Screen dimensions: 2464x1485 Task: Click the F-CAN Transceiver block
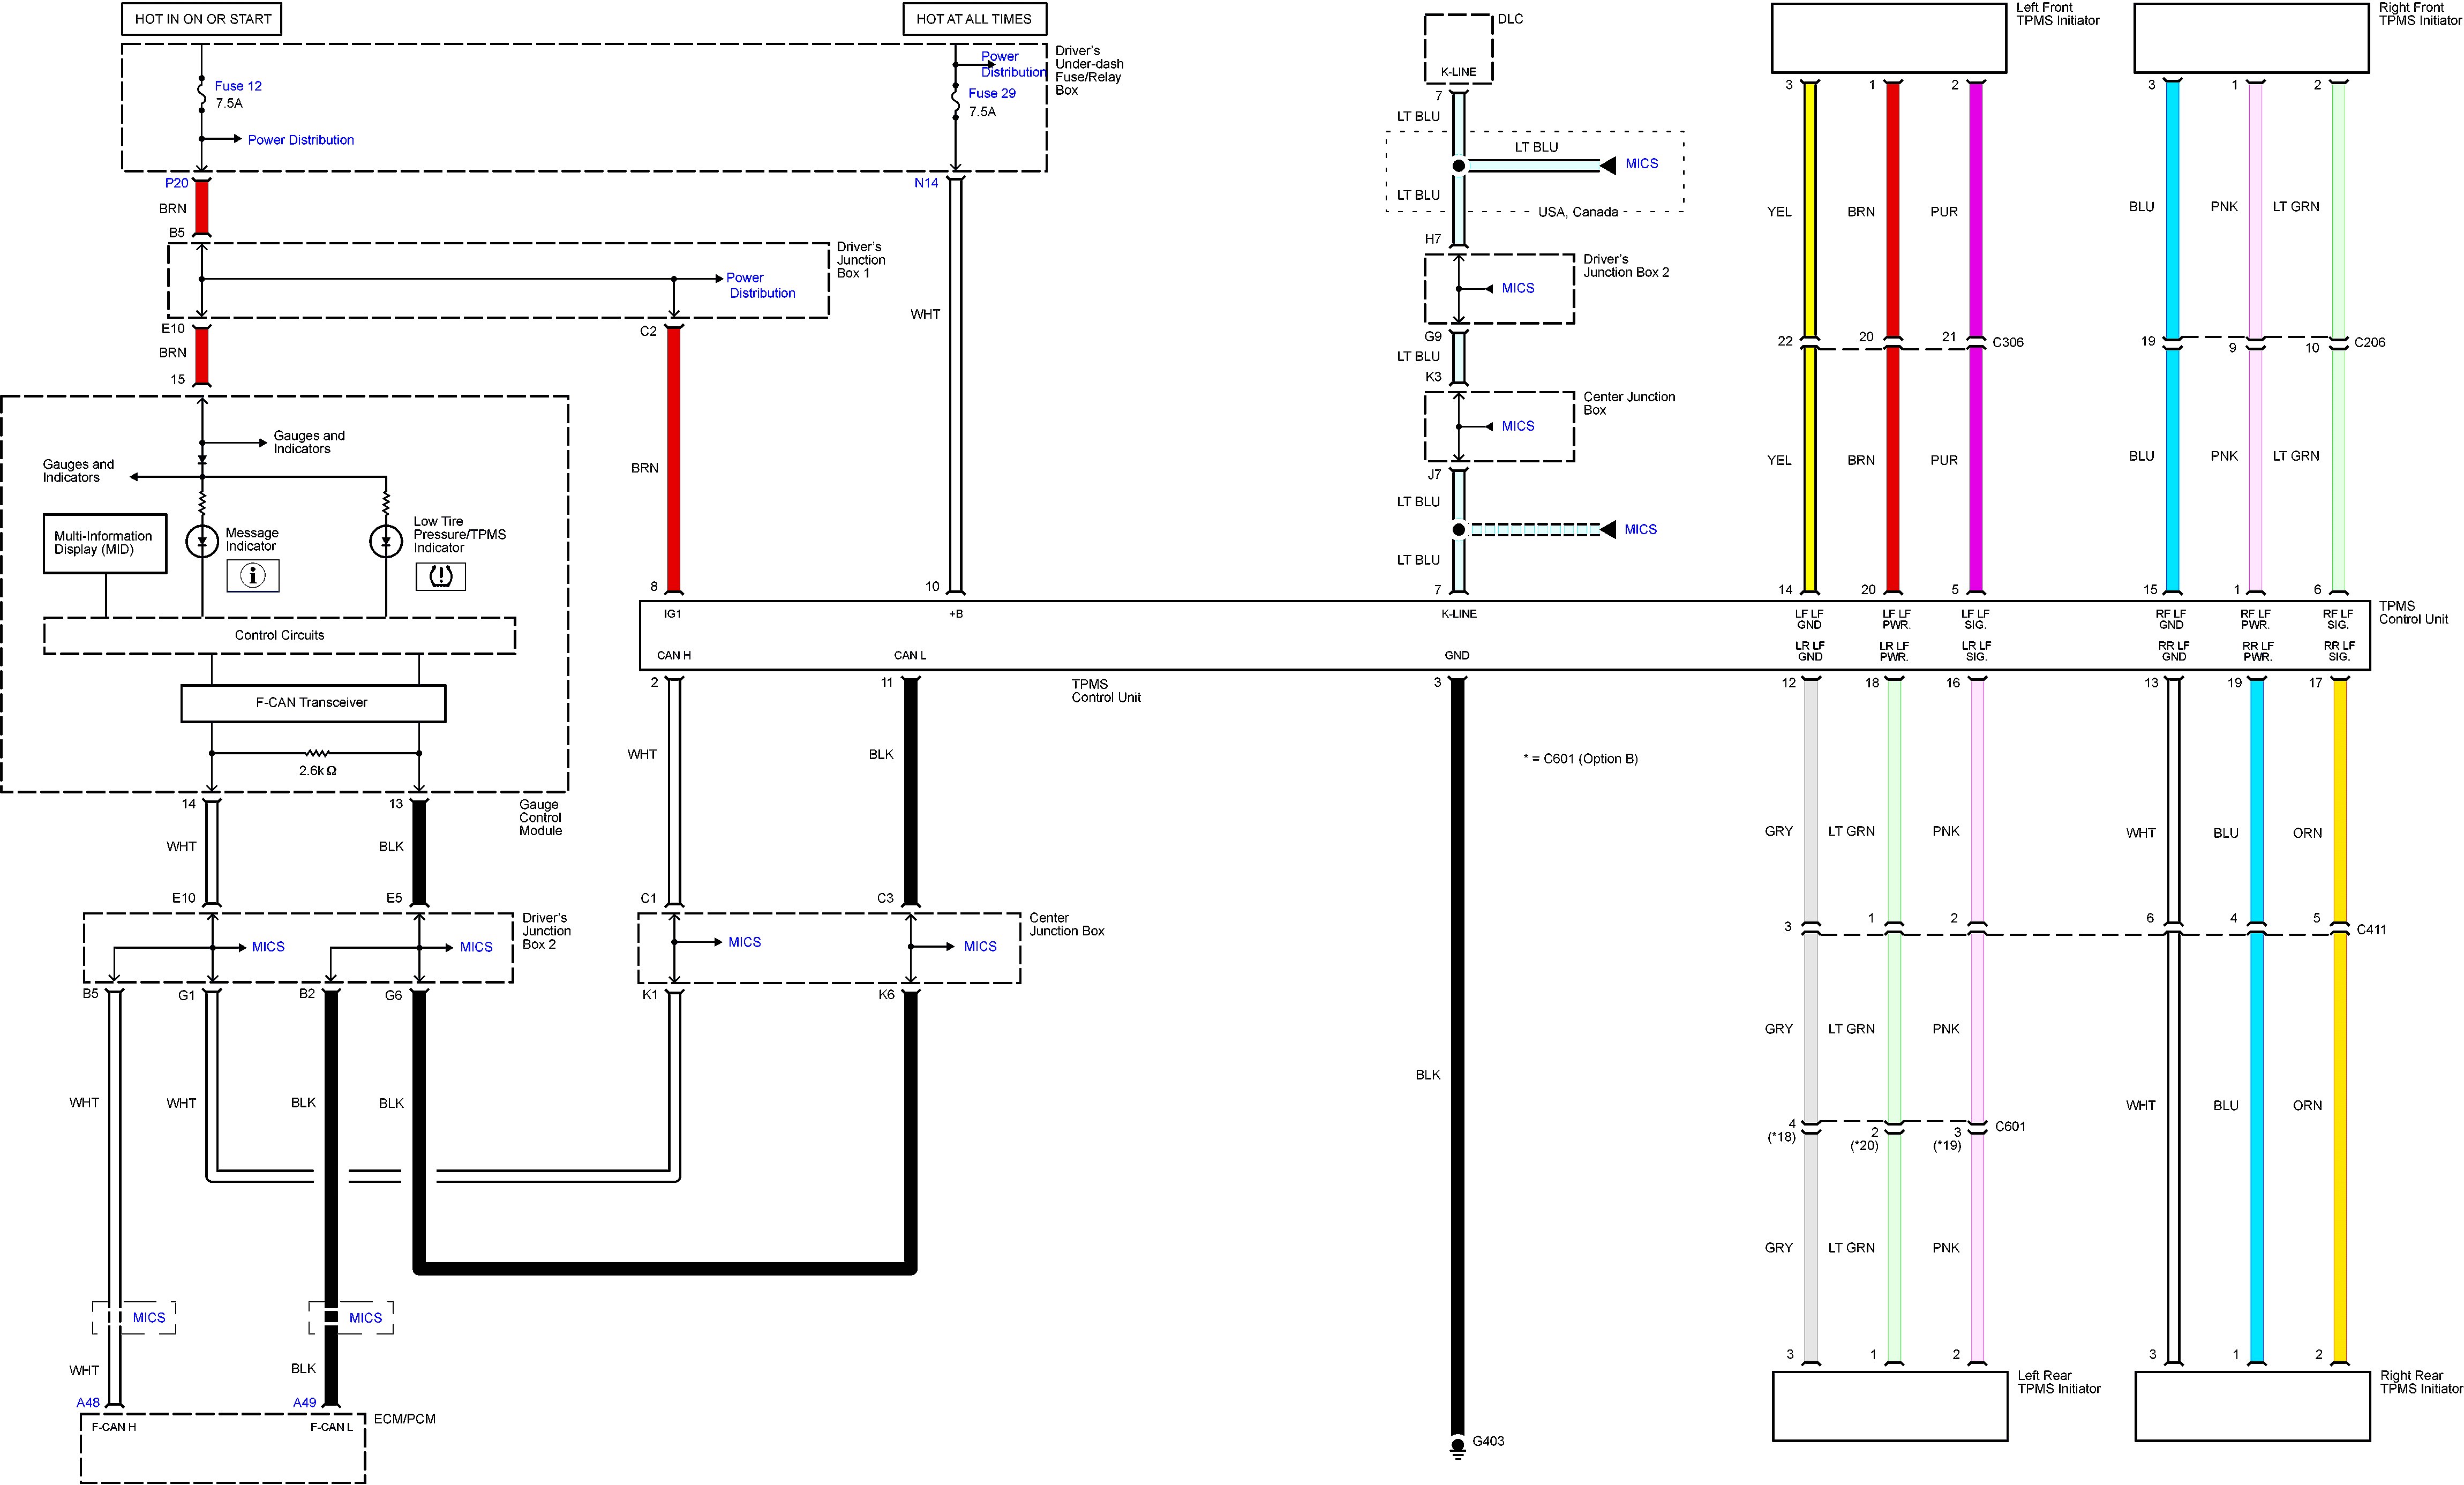click(x=312, y=703)
